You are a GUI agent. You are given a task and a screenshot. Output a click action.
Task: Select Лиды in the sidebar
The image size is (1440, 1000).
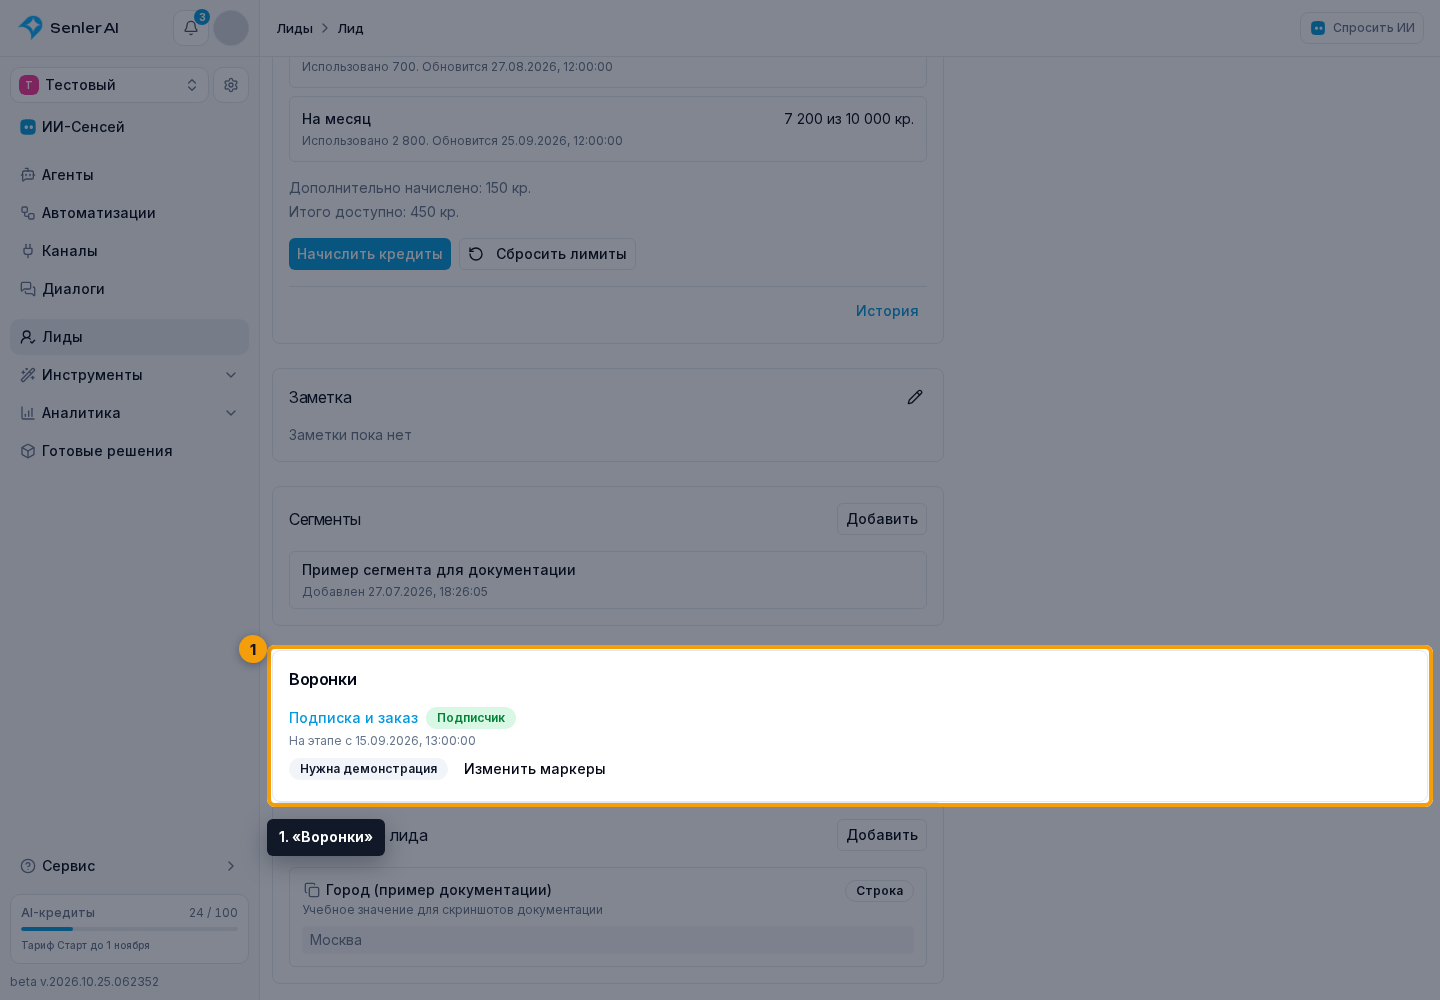tap(129, 337)
